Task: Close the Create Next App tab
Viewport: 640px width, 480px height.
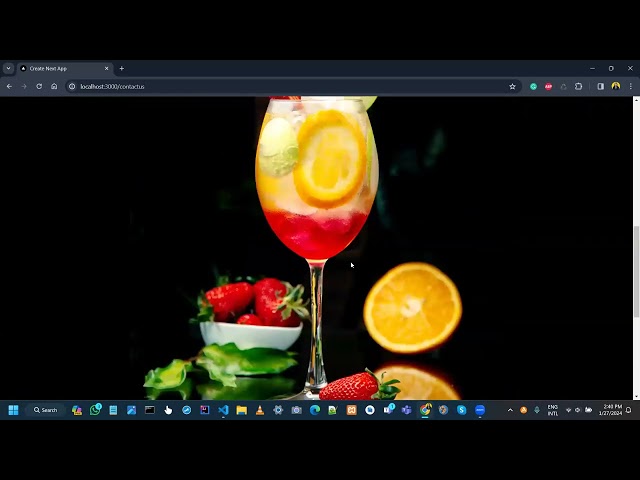Action: pyautogui.click(x=107, y=69)
